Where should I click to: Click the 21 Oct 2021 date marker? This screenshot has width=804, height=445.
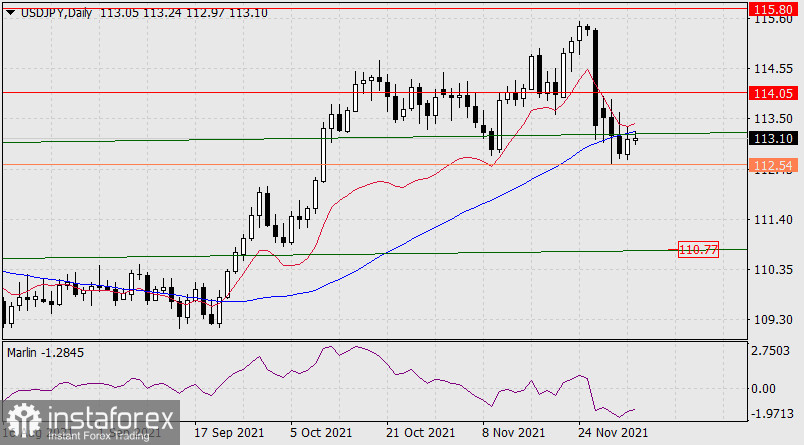pyautogui.click(x=420, y=433)
